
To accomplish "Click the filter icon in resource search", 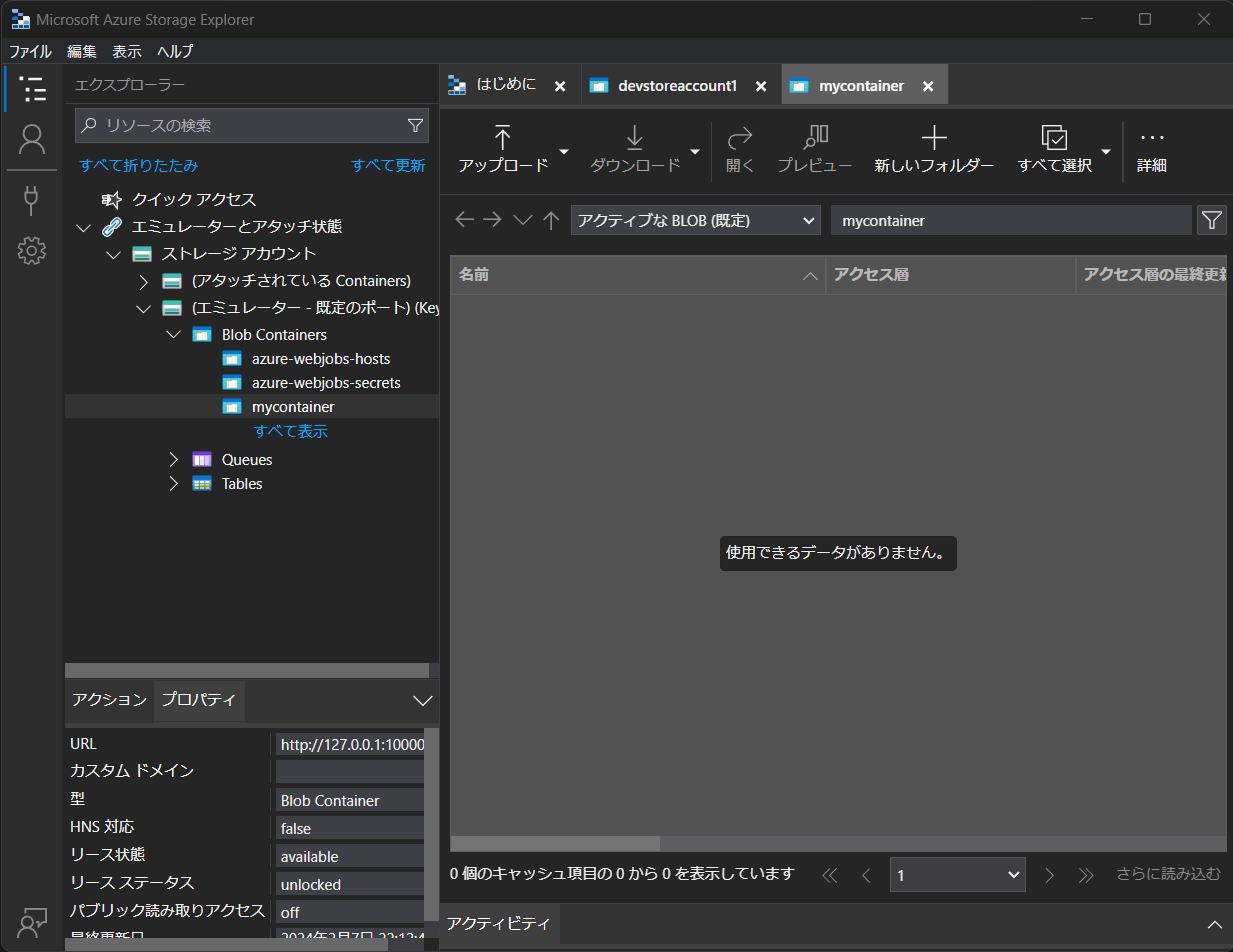I will [x=415, y=126].
